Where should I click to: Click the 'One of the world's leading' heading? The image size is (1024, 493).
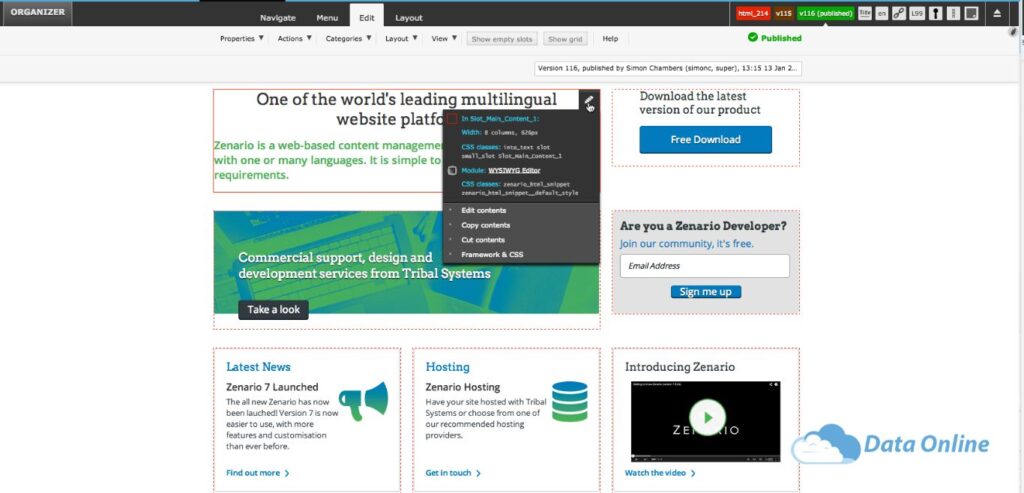click(406, 109)
